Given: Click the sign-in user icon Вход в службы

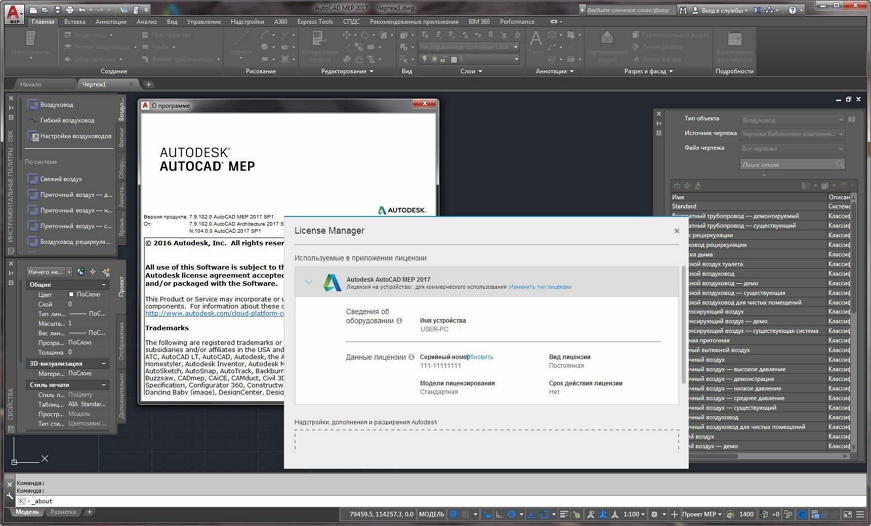Looking at the screenshot, I should coord(695,10).
